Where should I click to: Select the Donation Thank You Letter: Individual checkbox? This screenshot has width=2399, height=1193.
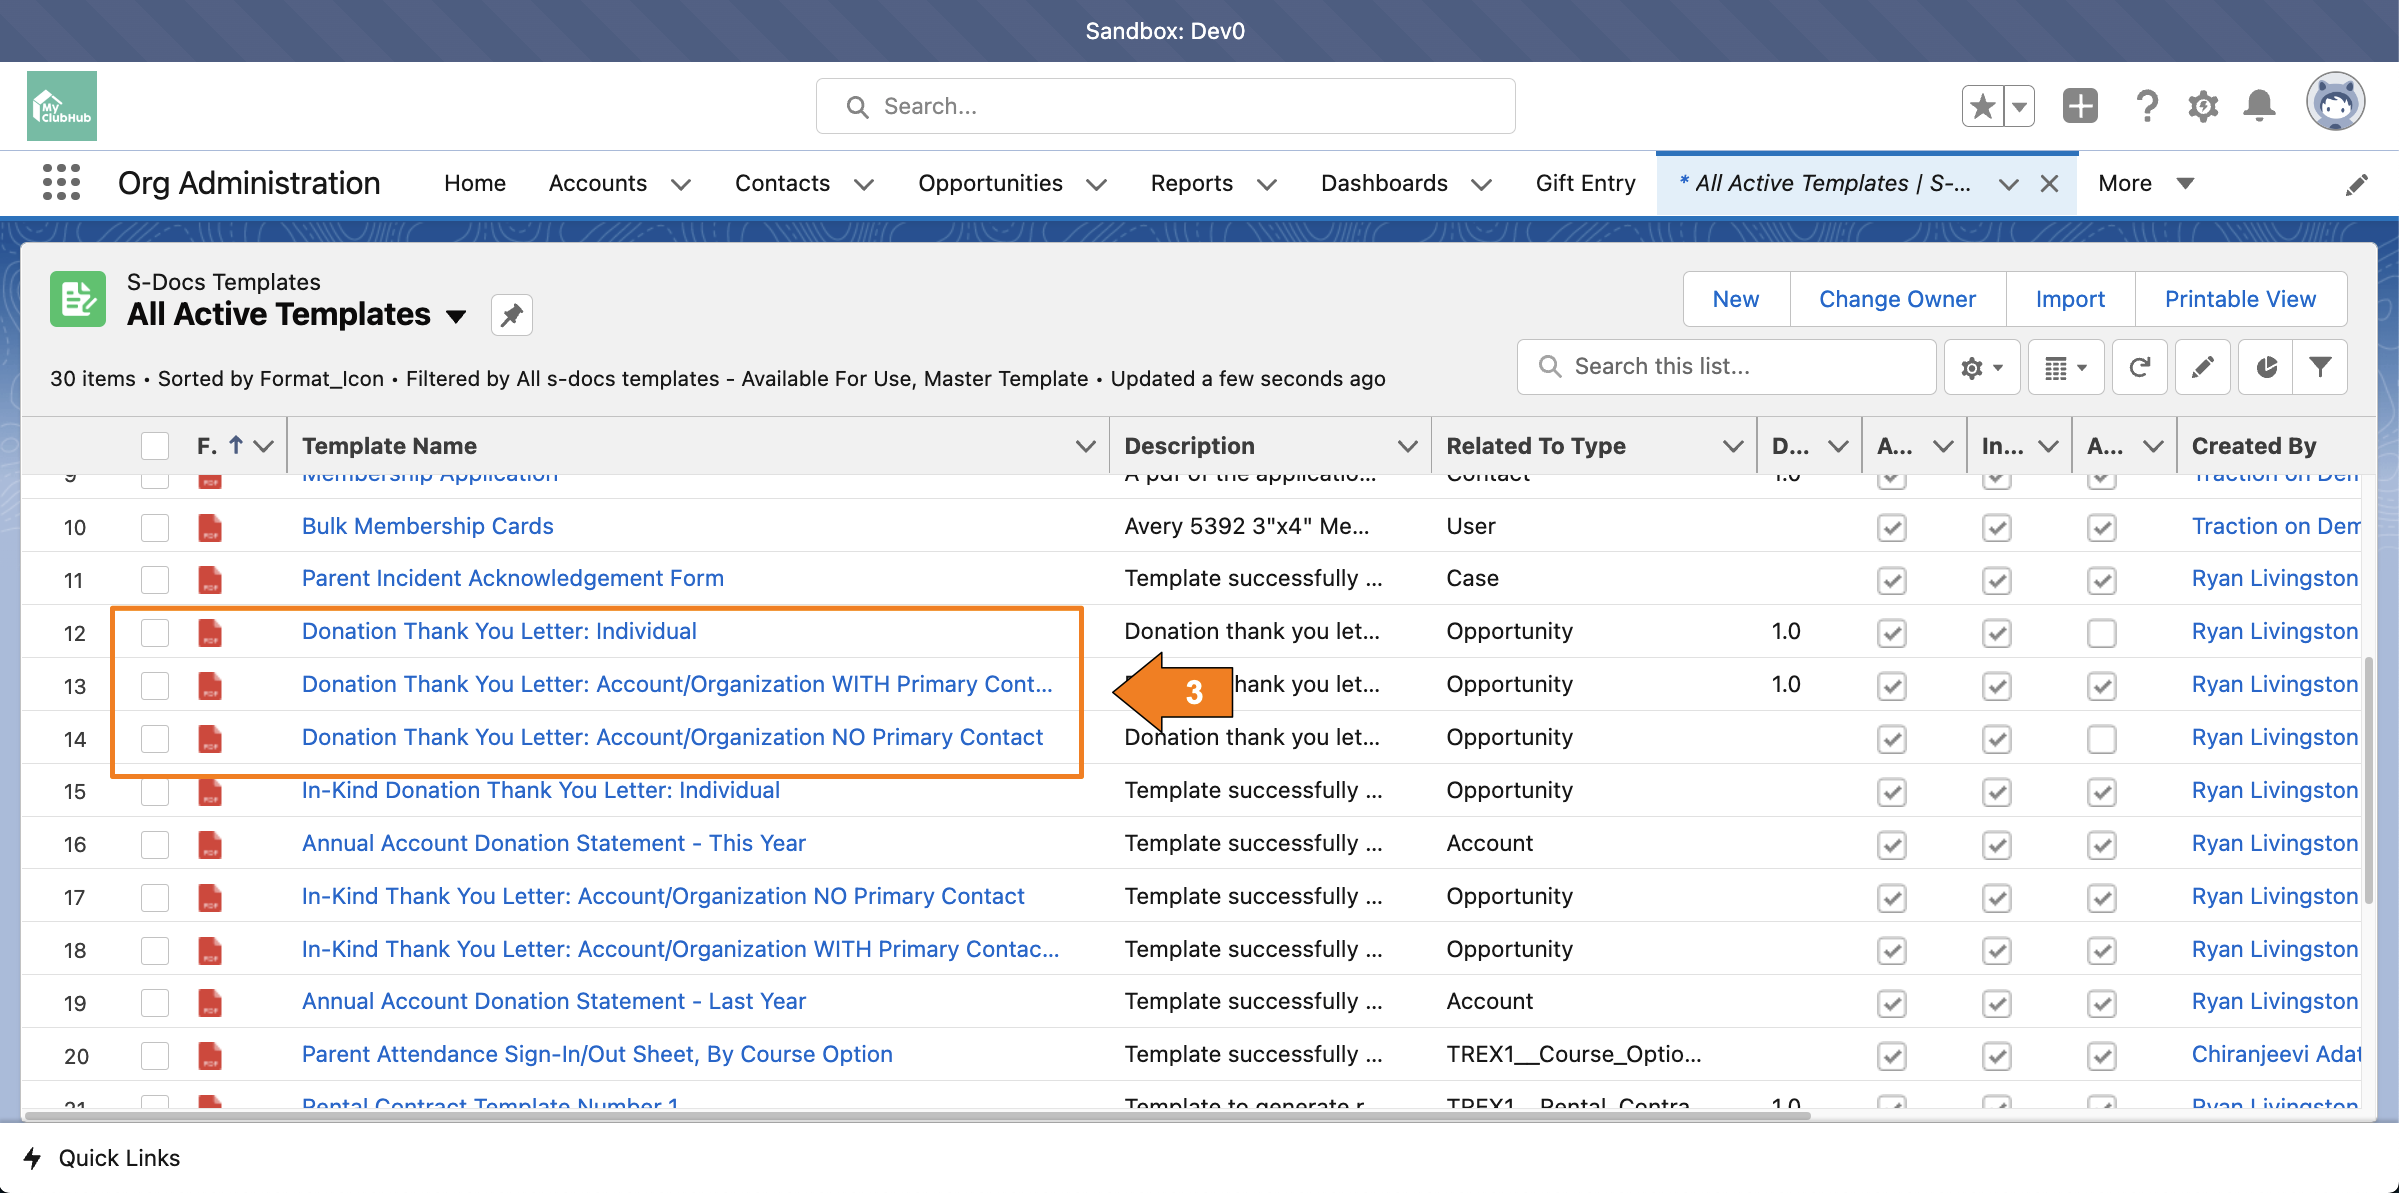(x=155, y=632)
